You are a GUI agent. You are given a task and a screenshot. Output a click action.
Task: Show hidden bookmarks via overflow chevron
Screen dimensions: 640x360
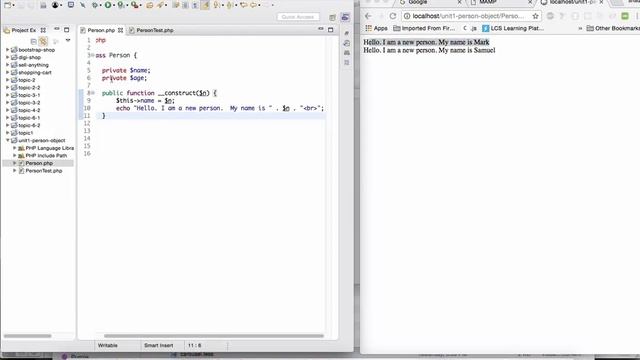click(580, 28)
